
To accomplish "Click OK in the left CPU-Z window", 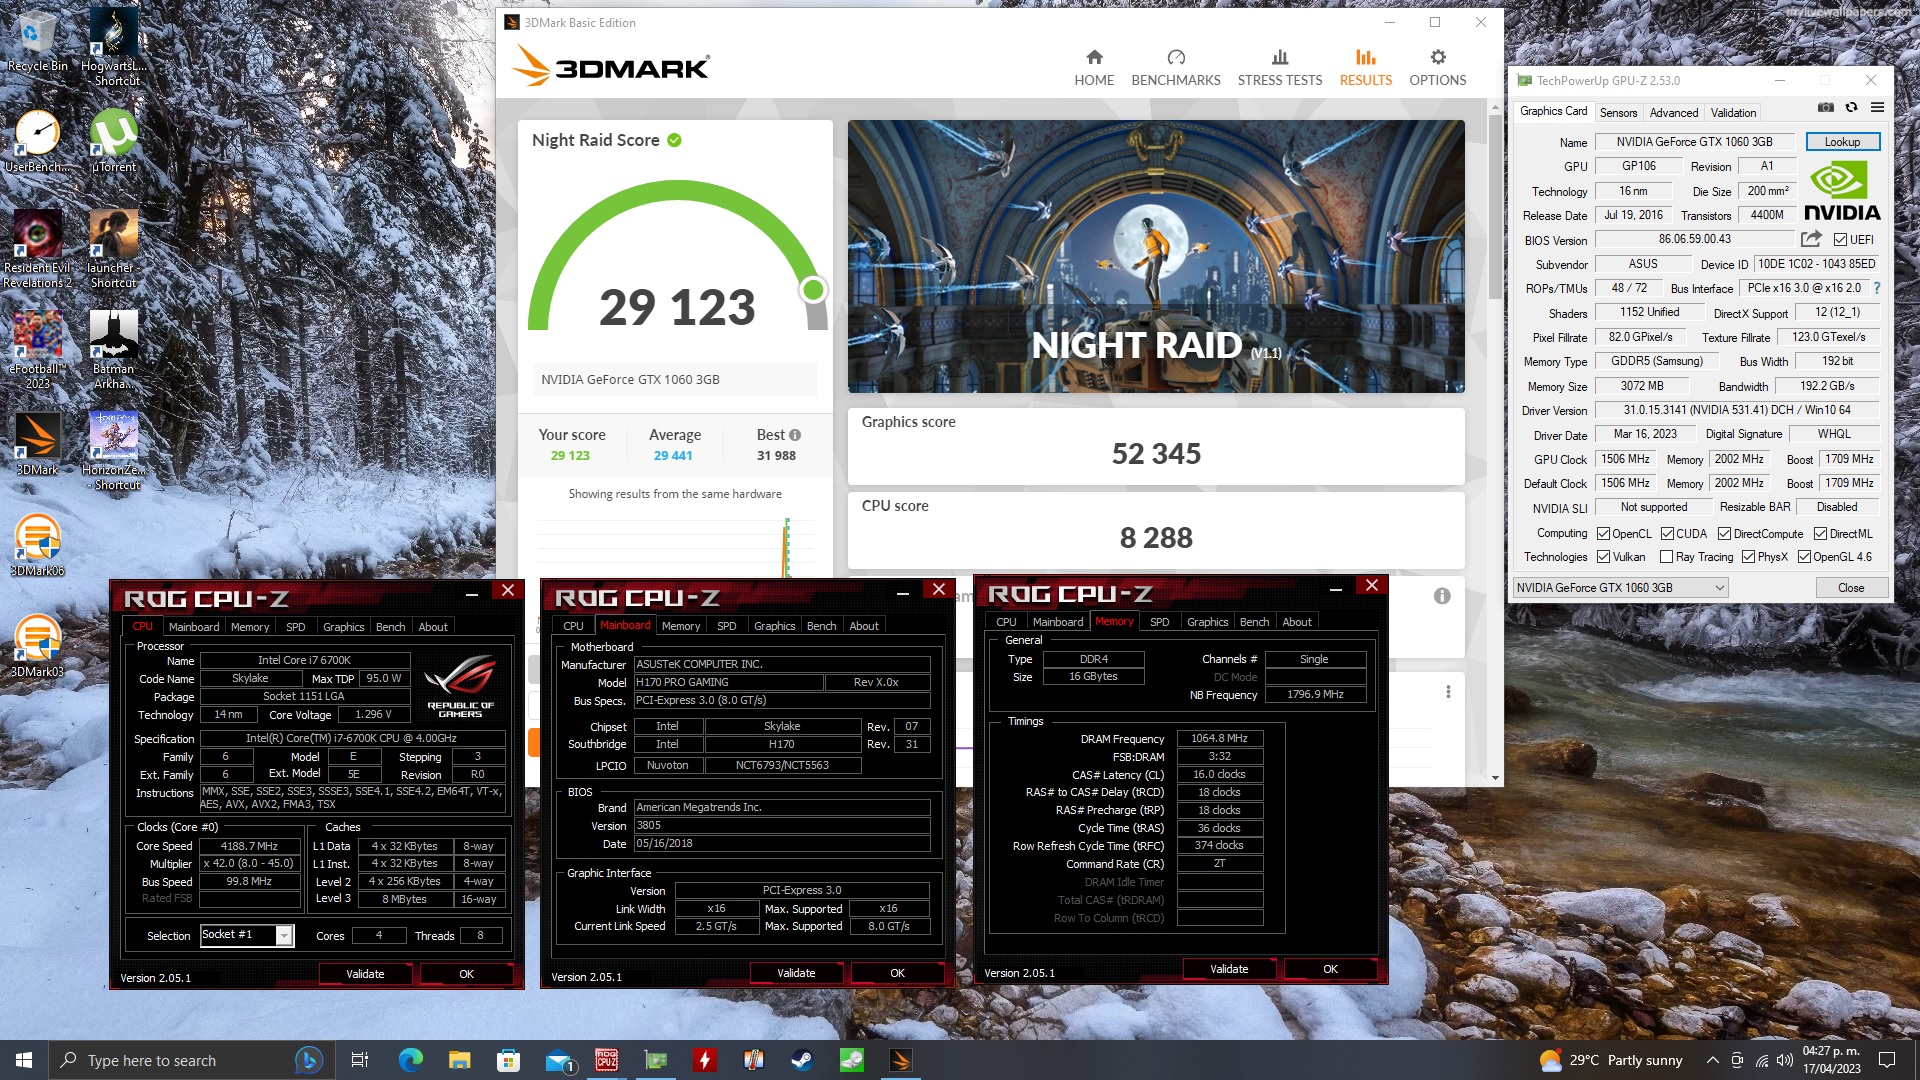I will click(x=466, y=974).
